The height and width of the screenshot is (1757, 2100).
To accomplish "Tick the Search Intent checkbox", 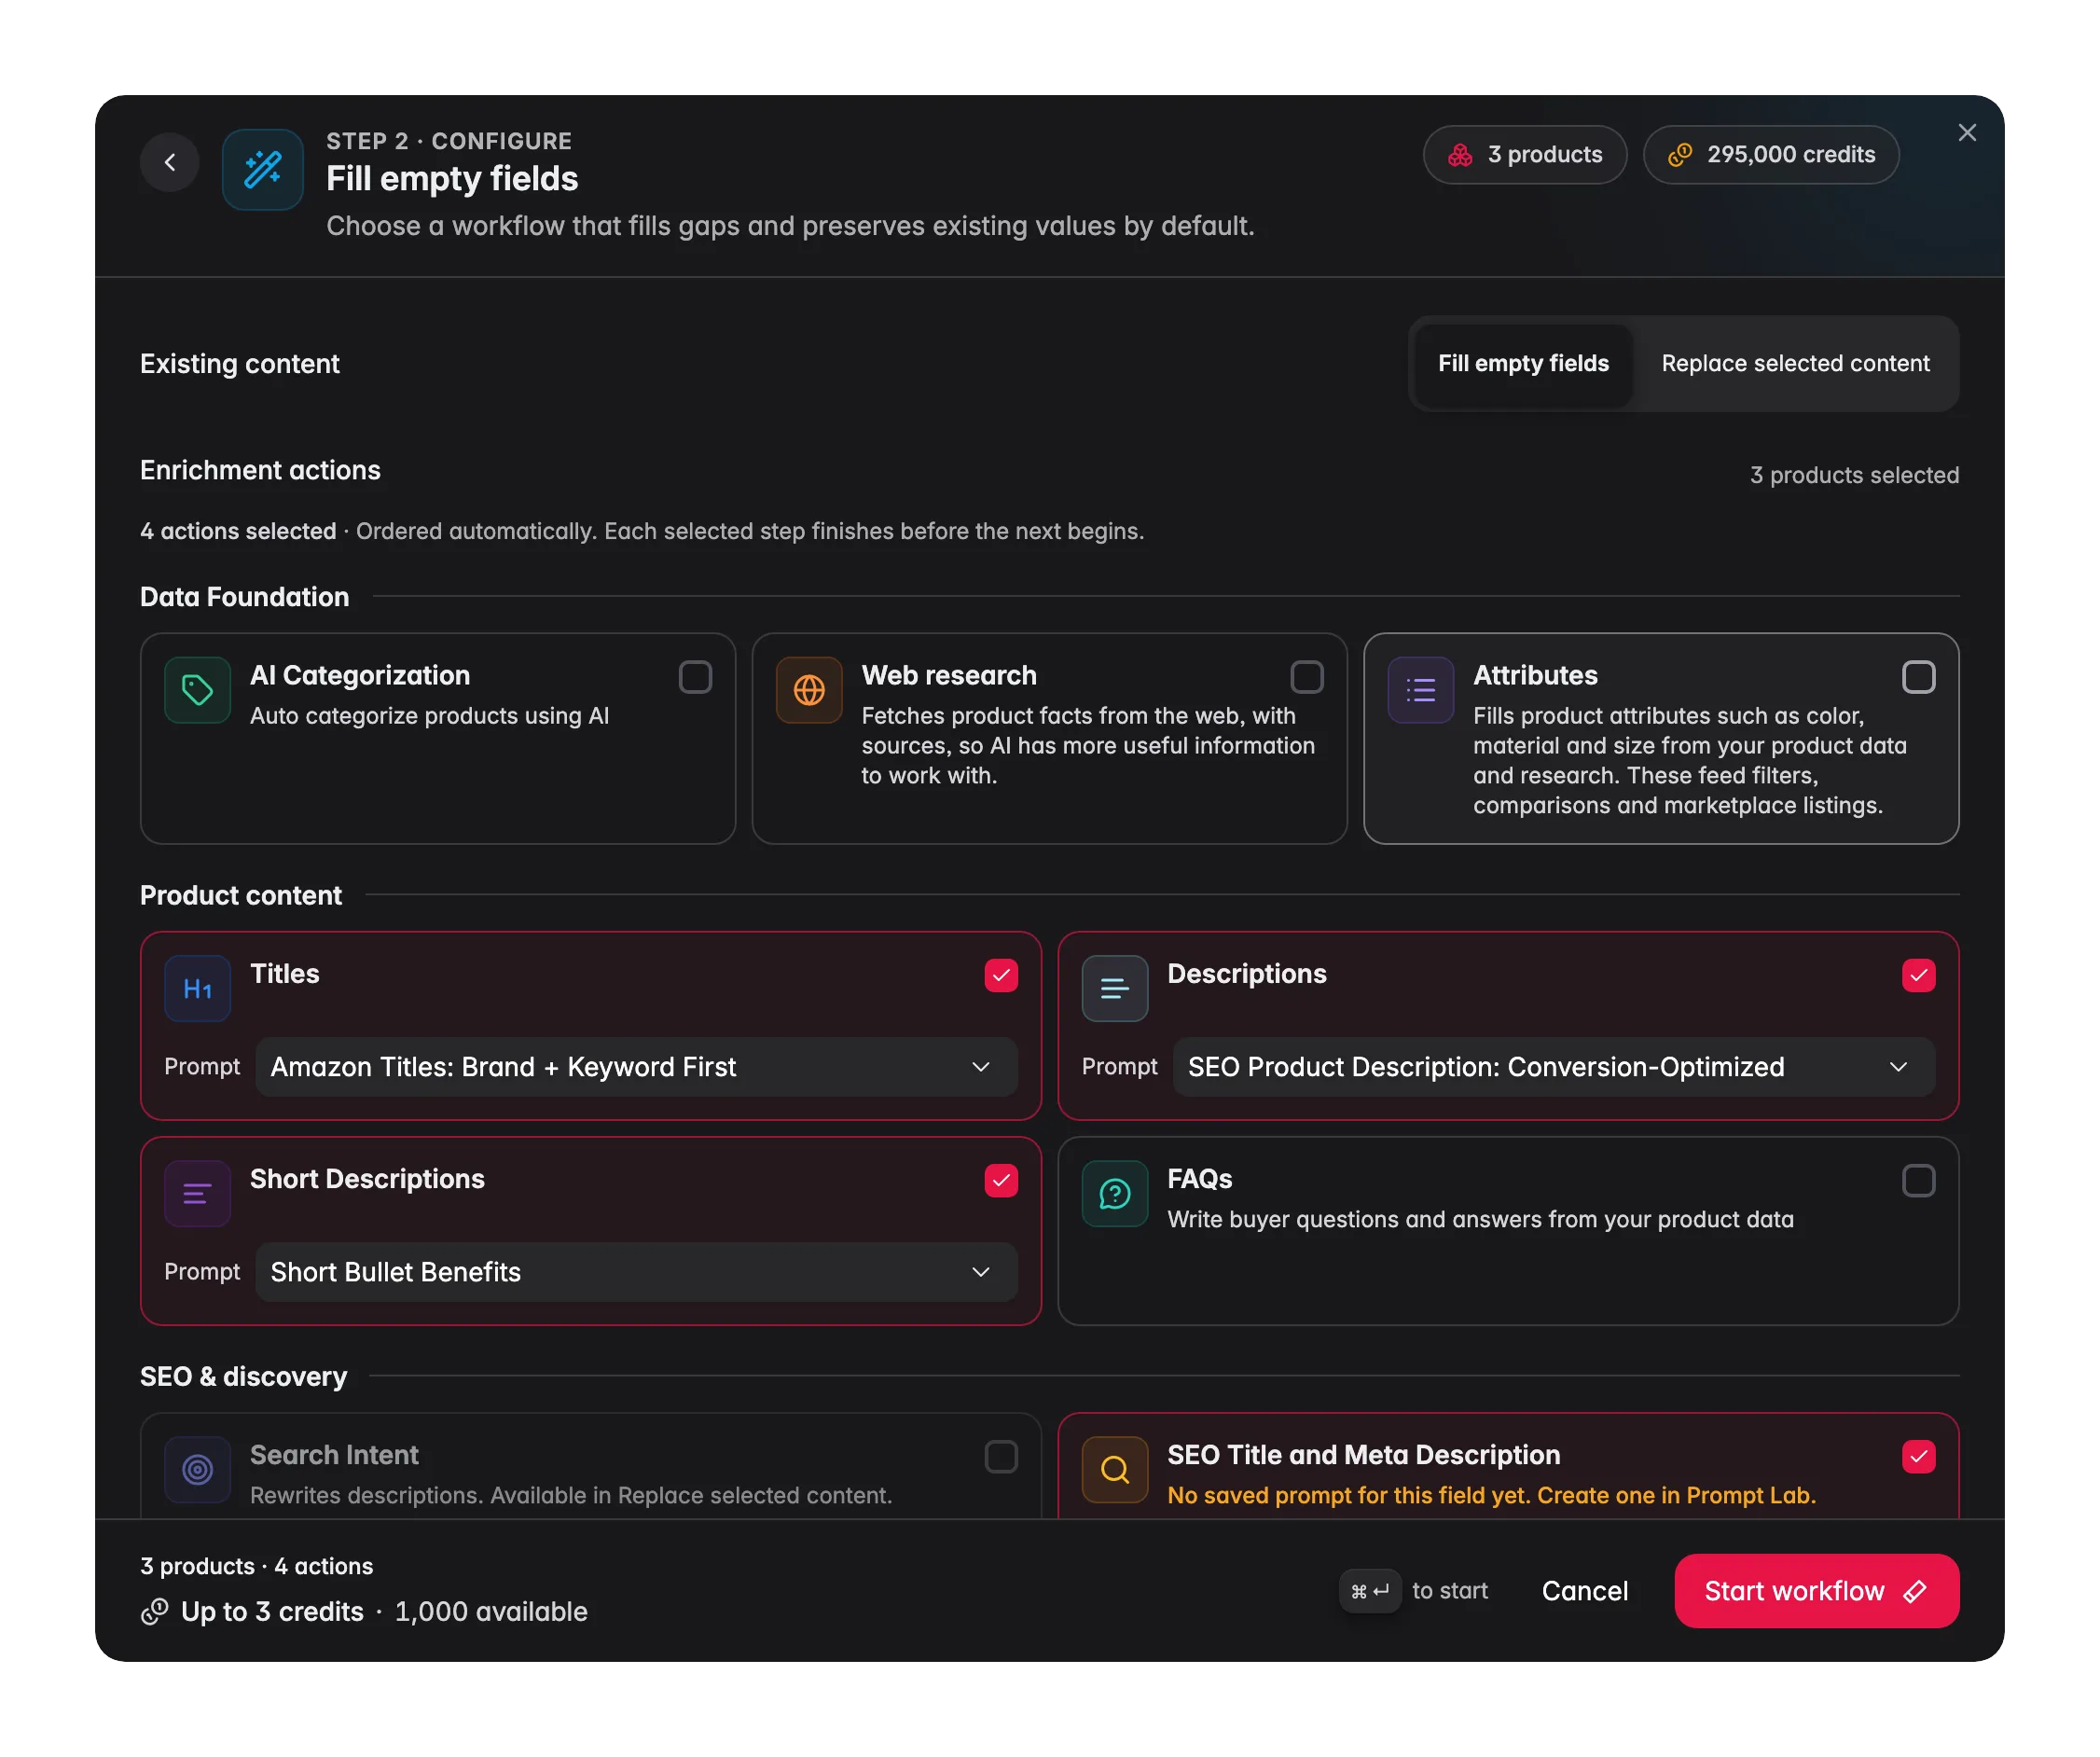I will pyautogui.click(x=1001, y=1457).
